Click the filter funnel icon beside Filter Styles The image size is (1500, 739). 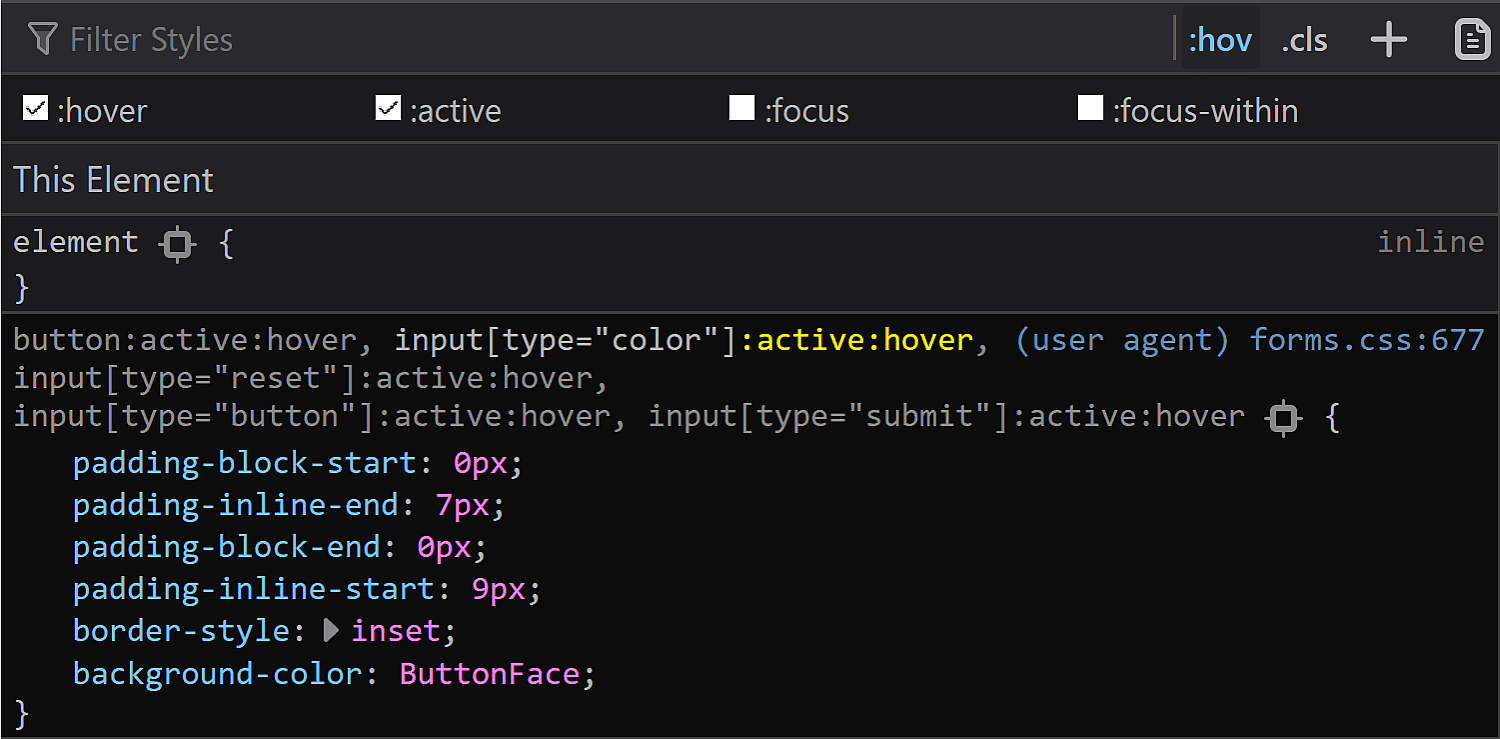tap(42, 38)
